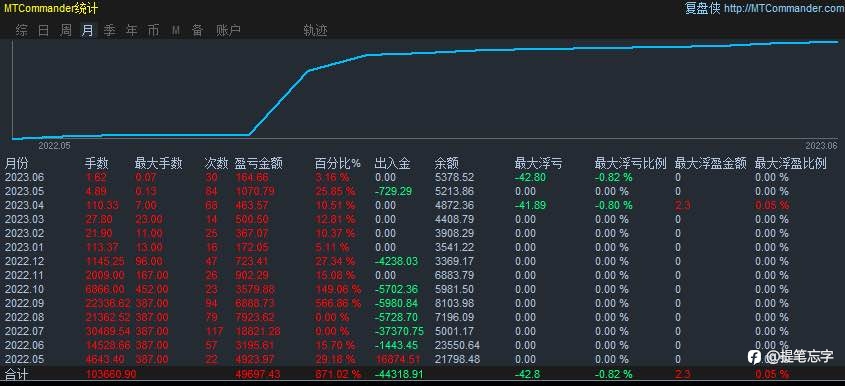This screenshot has width=845, height=386.
Task: Click the 百分比% column header
Action: [x=337, y=163]
